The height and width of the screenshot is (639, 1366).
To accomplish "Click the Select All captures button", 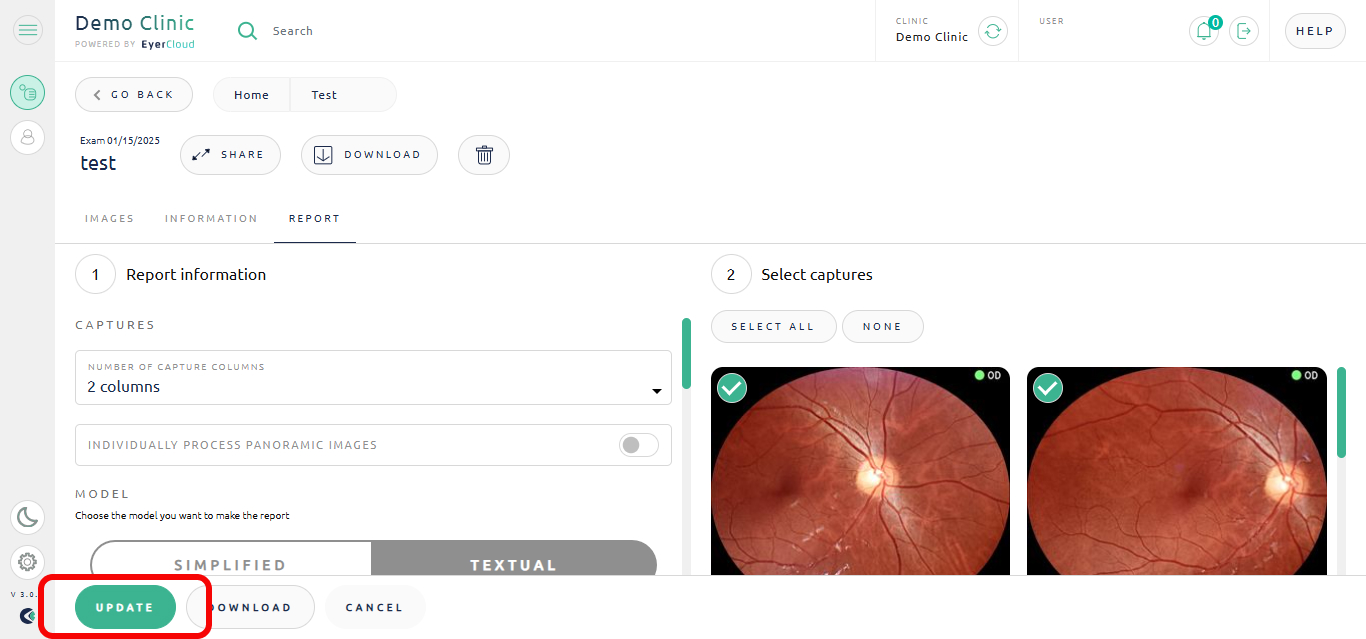I will [773, 327].
